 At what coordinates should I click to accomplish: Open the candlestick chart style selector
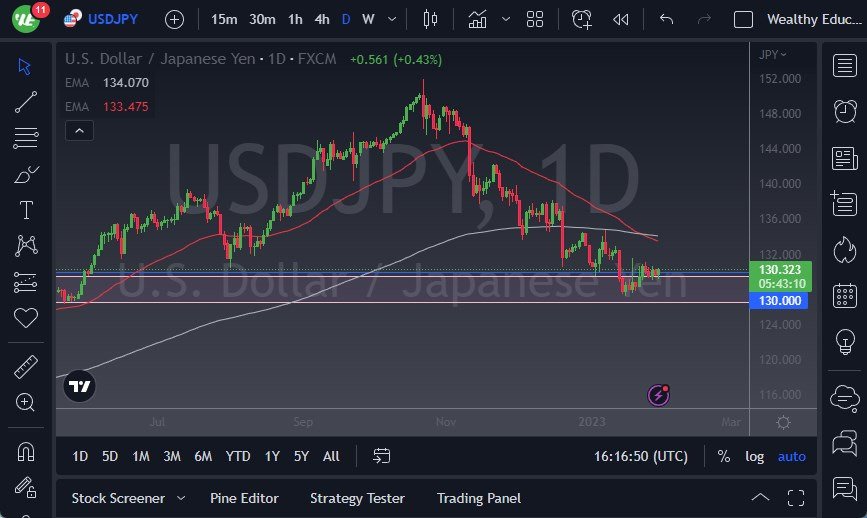431,19
